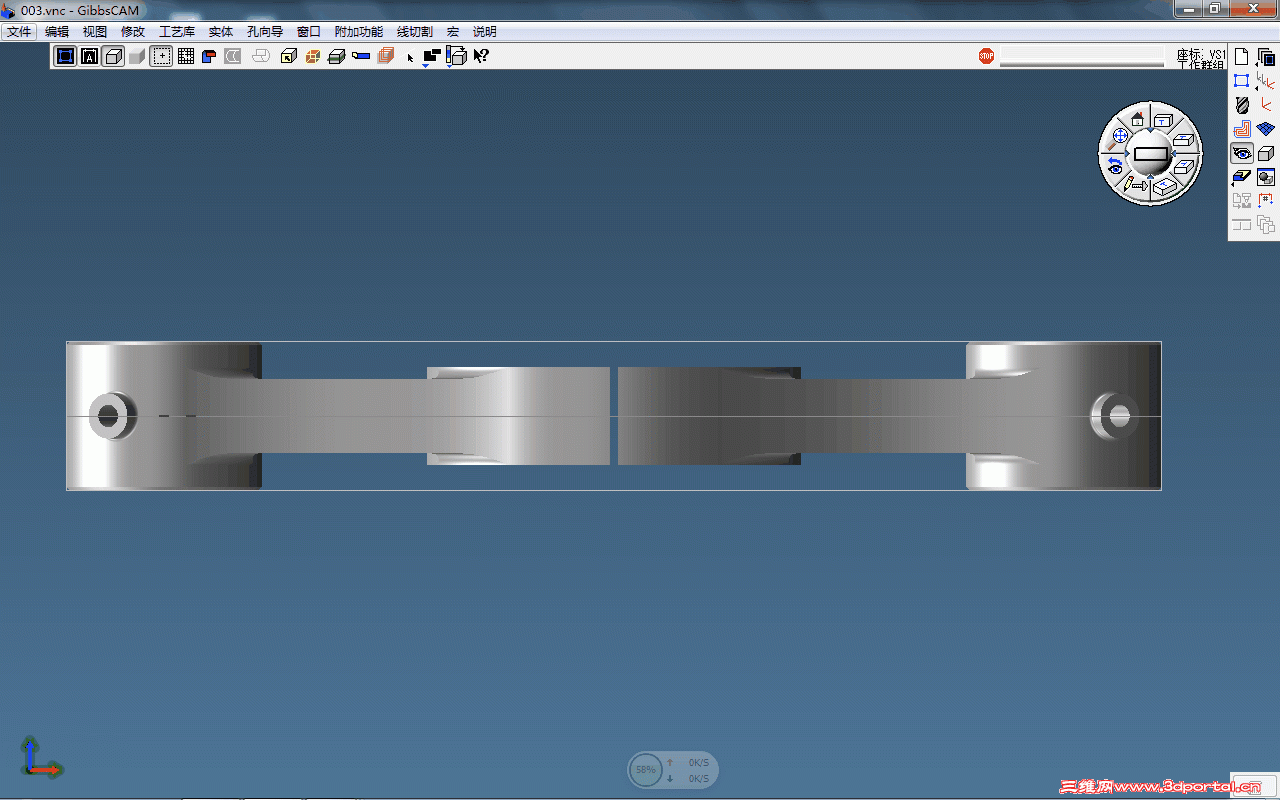Click the 座标: VS1 coordinate label
The image size is (1280, 800).
click(x=1201, y=55)
